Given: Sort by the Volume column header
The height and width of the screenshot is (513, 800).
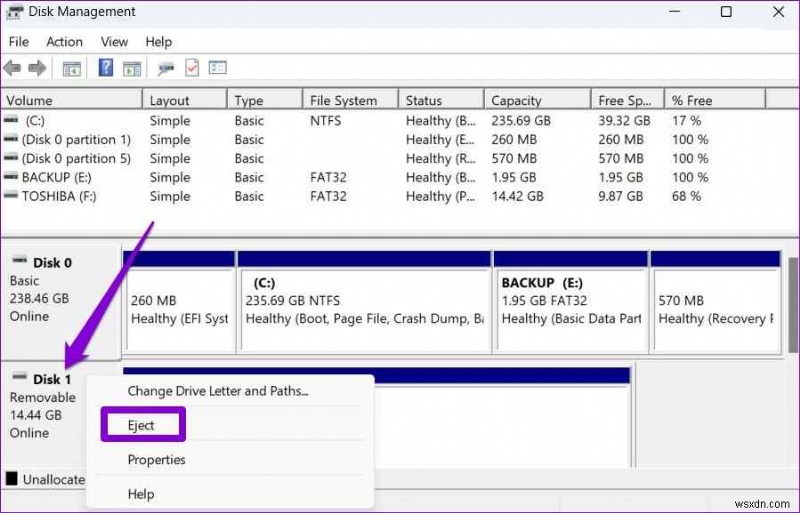Looking at the screenshot, I should tap(71, 101).
